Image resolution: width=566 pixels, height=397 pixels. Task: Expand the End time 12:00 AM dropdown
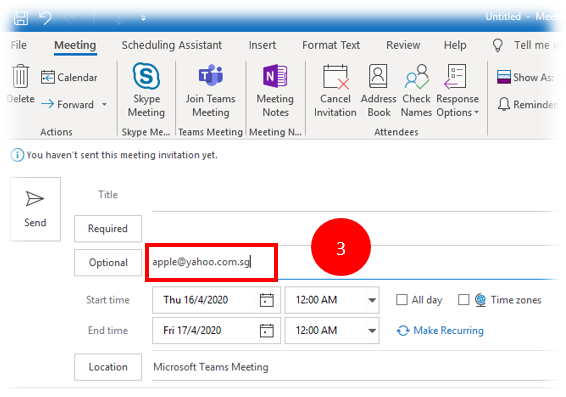click(372, 330)
